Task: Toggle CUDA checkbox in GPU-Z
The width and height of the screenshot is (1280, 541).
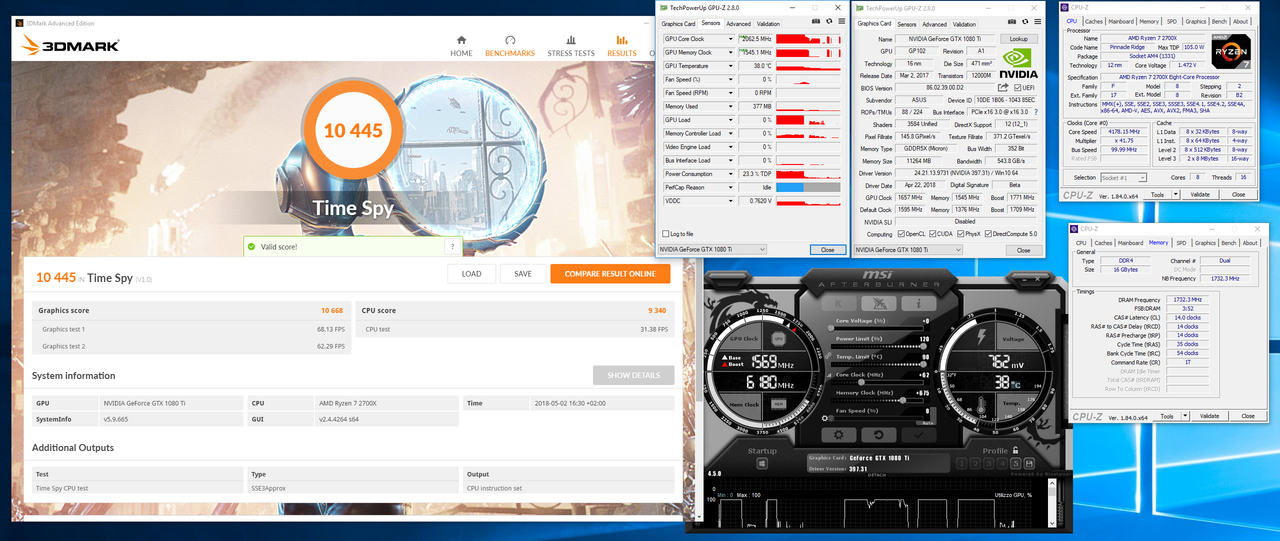Action: point(933,234)
